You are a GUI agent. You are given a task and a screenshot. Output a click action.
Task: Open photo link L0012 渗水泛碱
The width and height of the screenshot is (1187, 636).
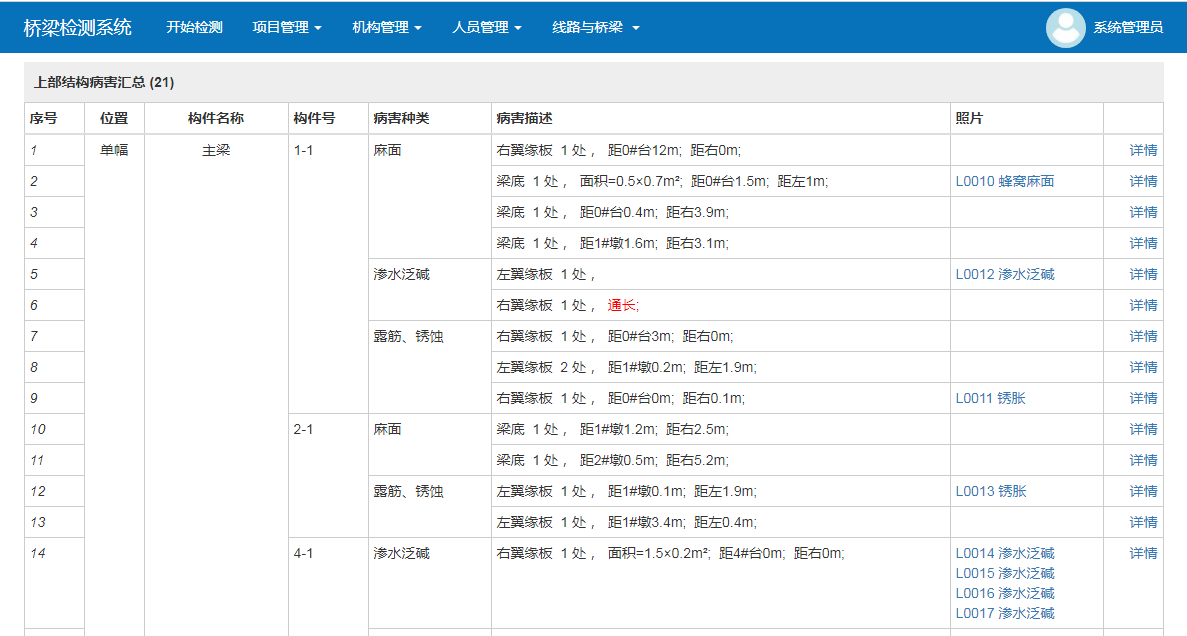[1004, 274]
